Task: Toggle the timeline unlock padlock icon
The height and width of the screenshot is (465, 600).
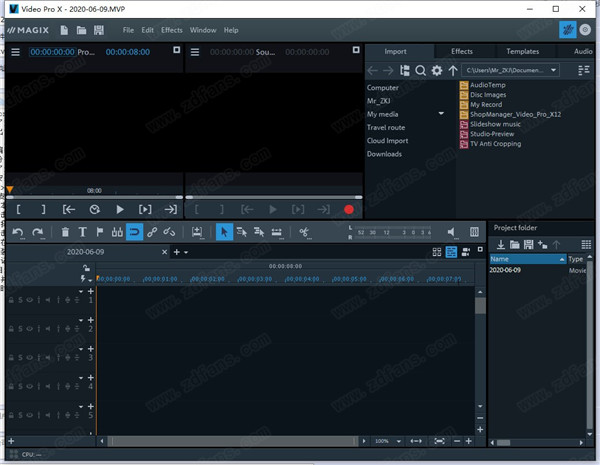Action: pos(86,268)
